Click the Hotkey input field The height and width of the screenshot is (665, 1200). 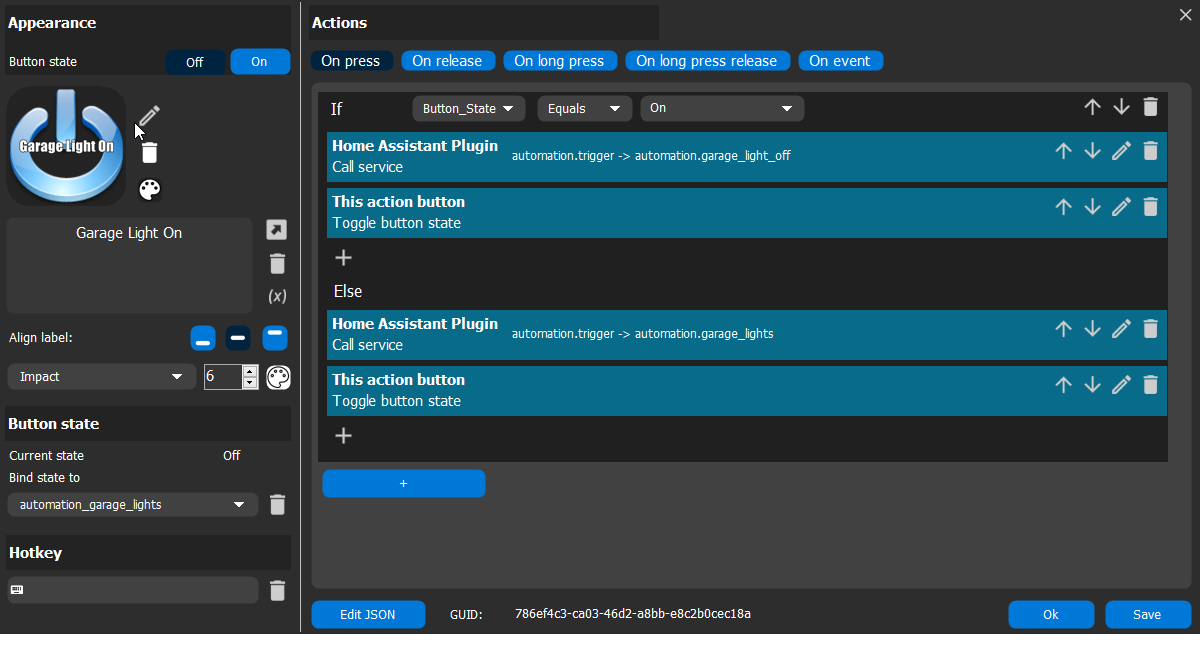tap(132, 590)
